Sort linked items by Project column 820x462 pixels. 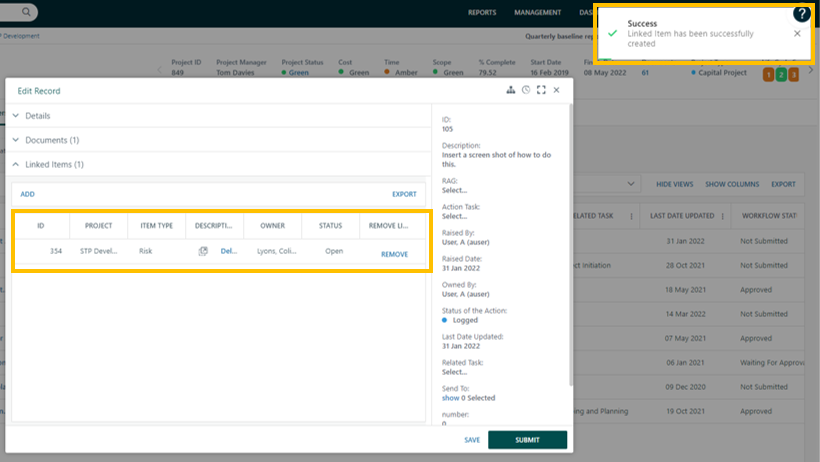(x=98, y=226)
